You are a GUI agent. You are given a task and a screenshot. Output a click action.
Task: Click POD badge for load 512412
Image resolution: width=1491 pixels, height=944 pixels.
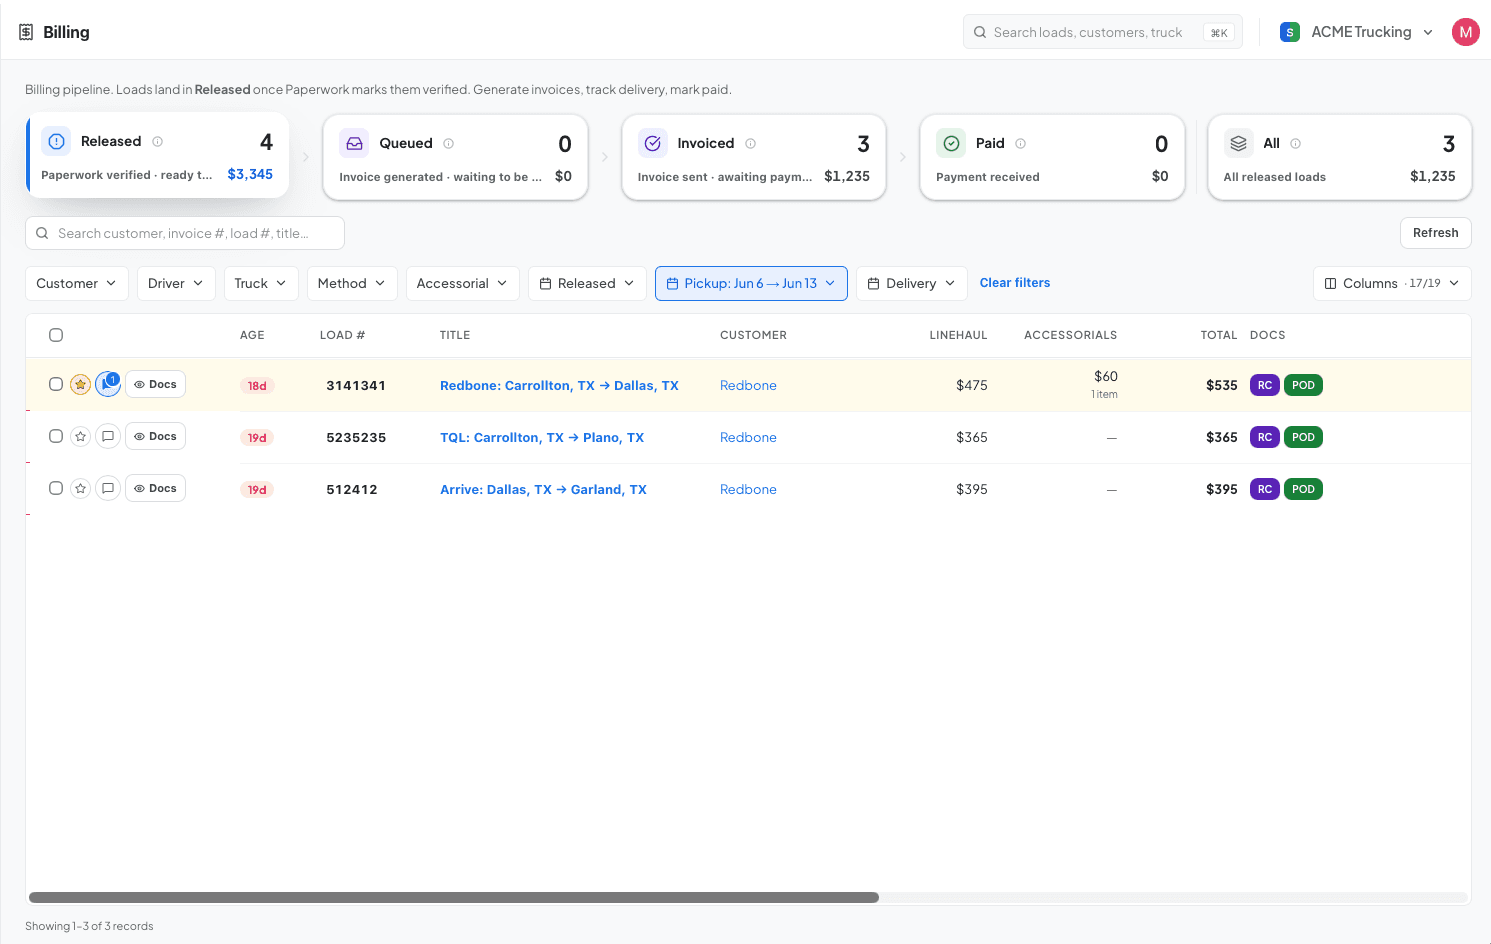[x=1303, y=489]
